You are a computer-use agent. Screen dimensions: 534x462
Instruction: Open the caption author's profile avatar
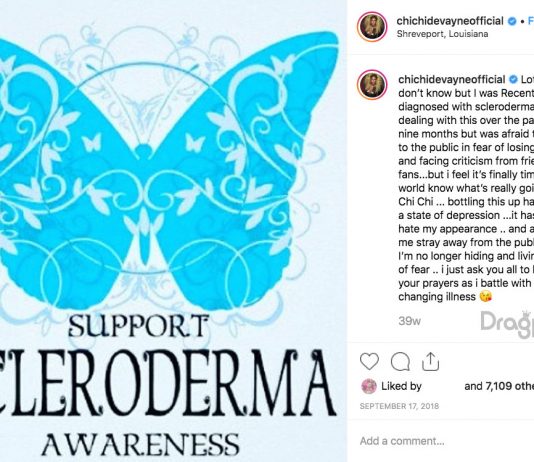coord(372,85)
